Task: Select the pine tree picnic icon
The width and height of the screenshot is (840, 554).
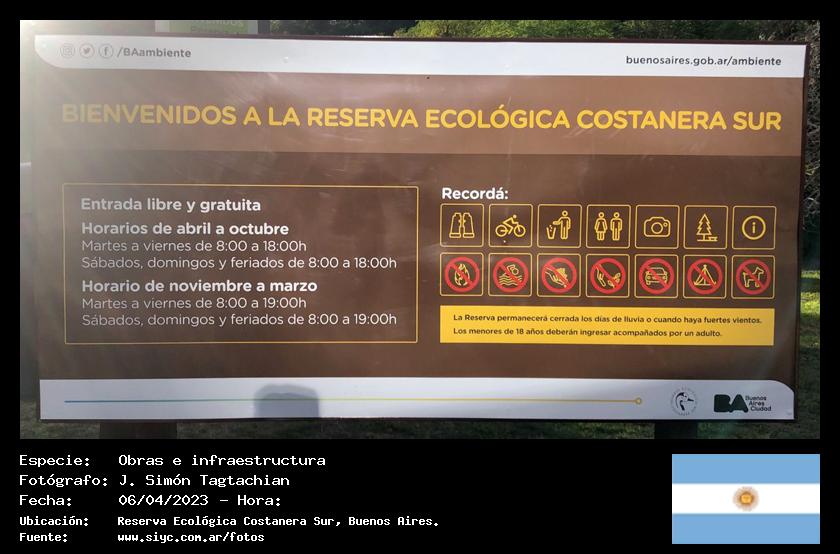Action: (x=705, y=227)
